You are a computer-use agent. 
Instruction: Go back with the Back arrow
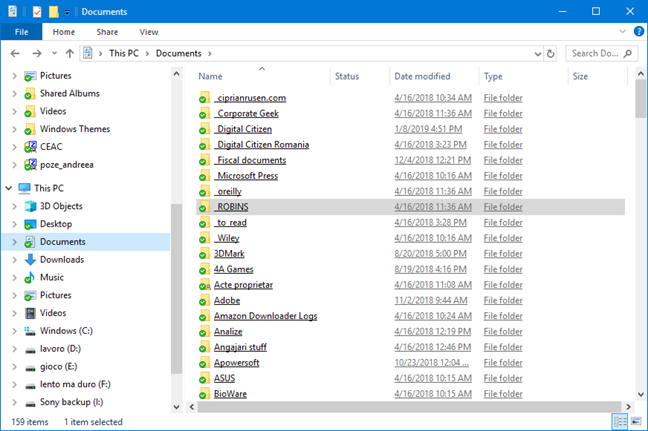click(15, 53)
